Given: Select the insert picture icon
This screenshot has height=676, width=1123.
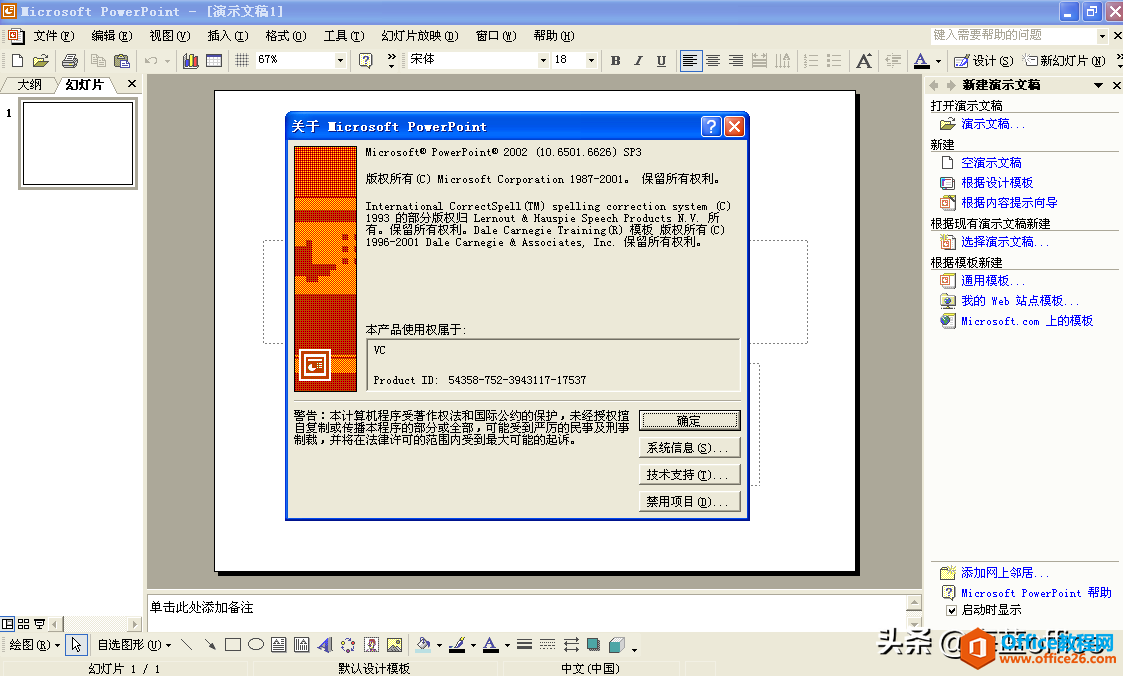Looking at the screenshot, I should pyautogui.click(x=394, y=645).
